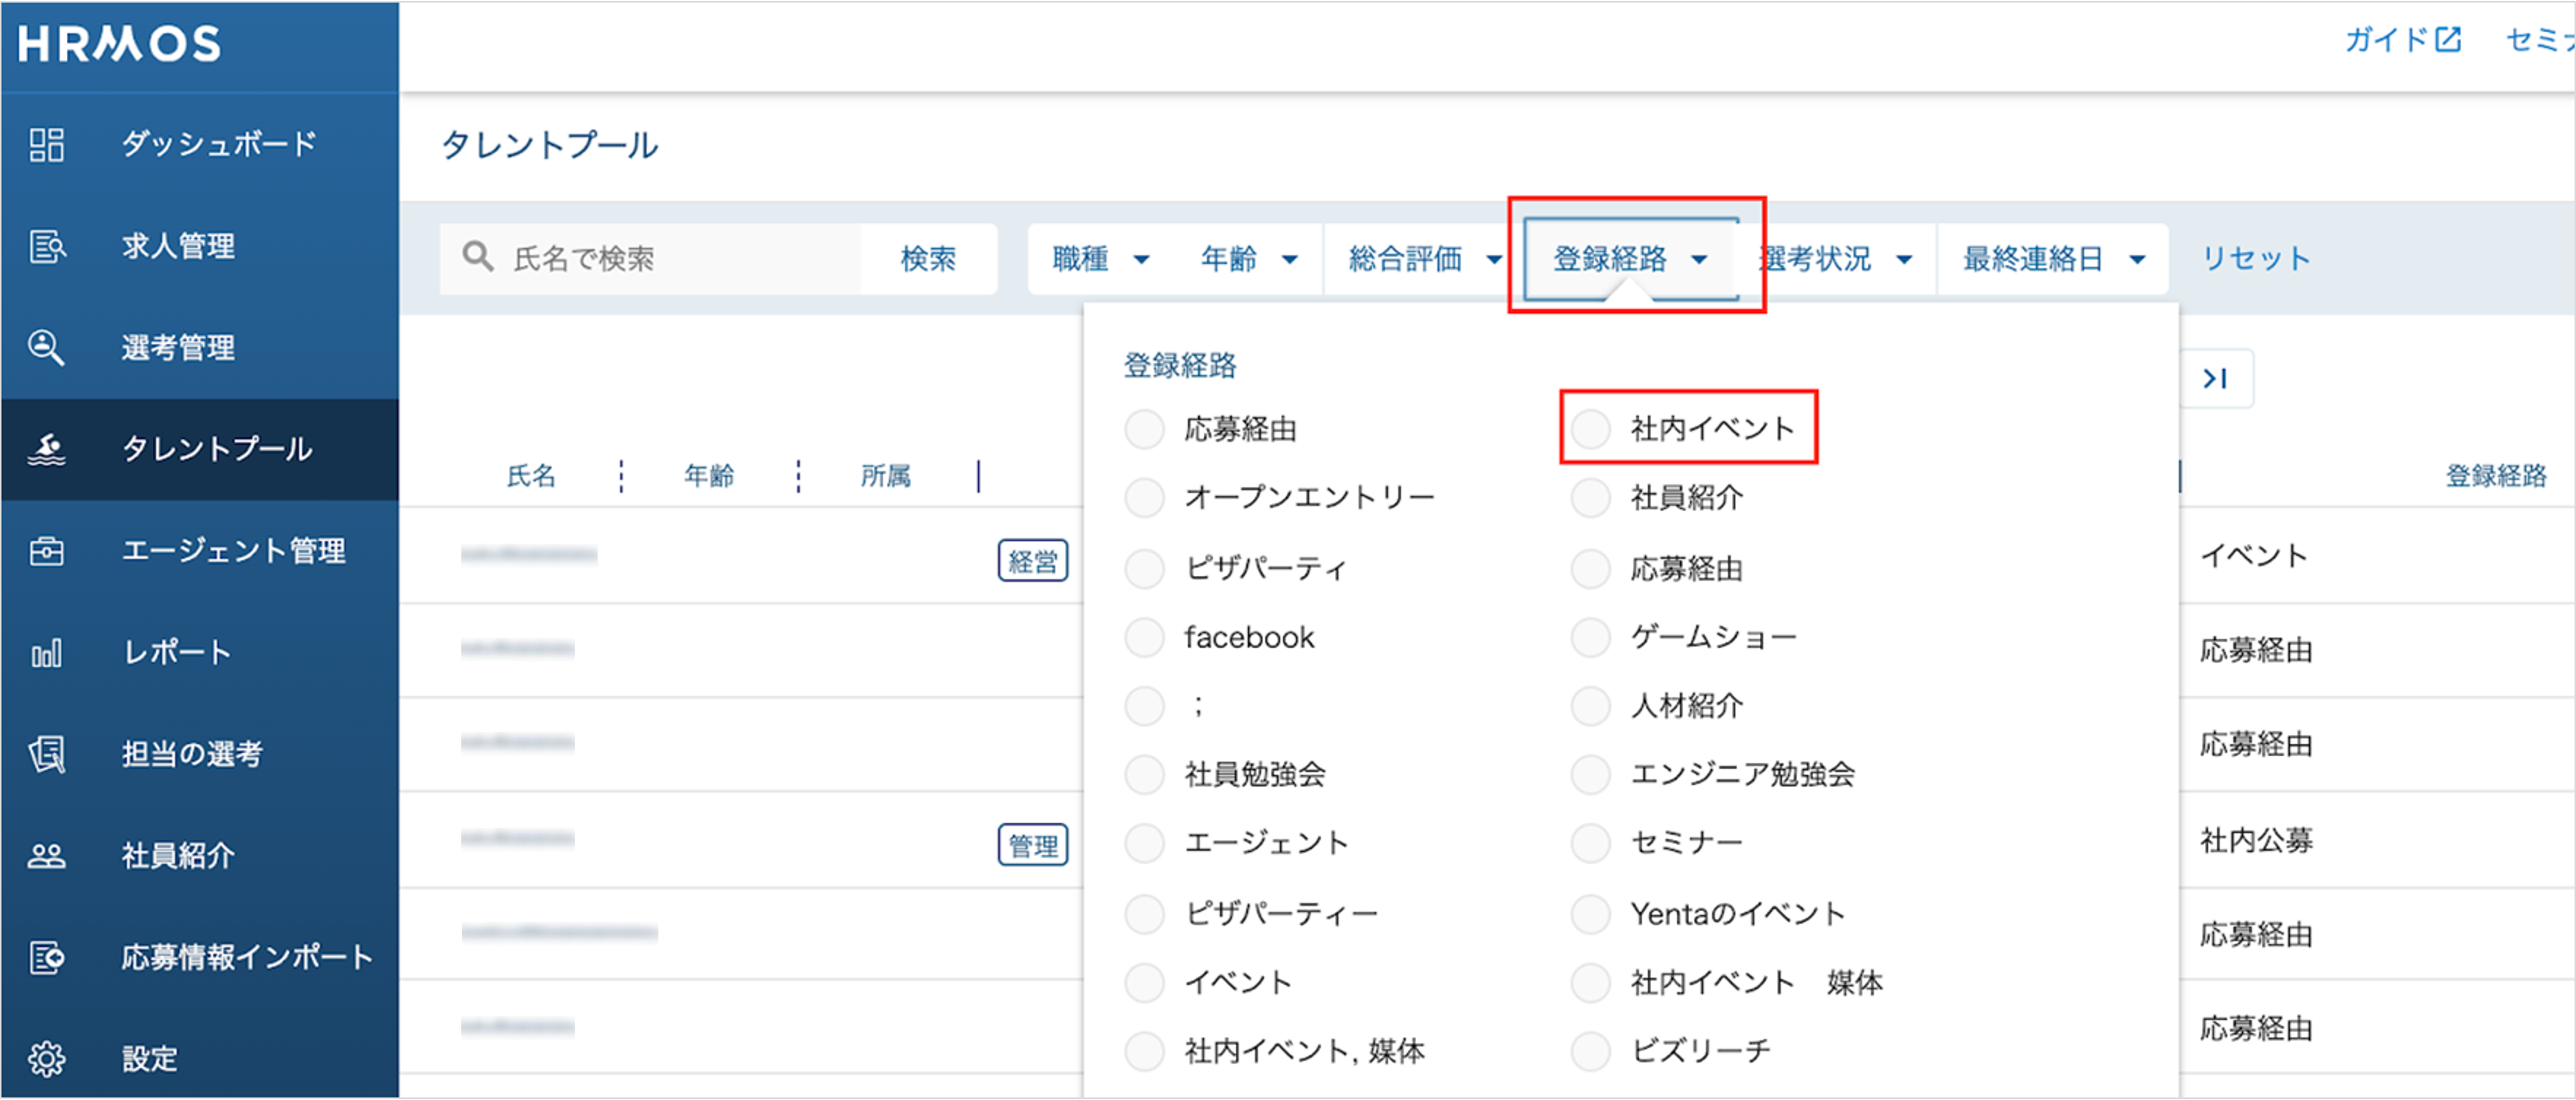Click the 検索 button

point(928,259)
